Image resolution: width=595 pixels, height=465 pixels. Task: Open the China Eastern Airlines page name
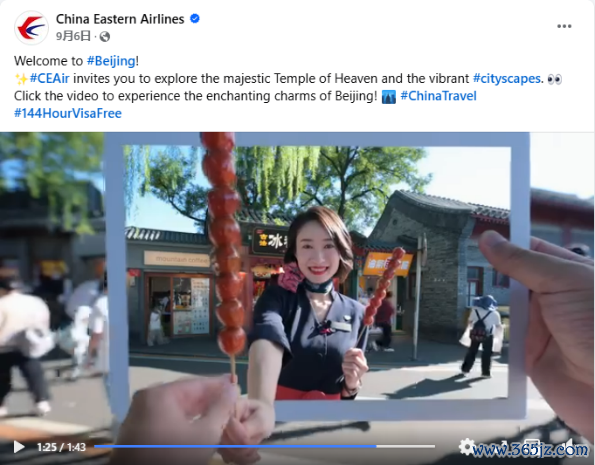(x=120, y=19)
